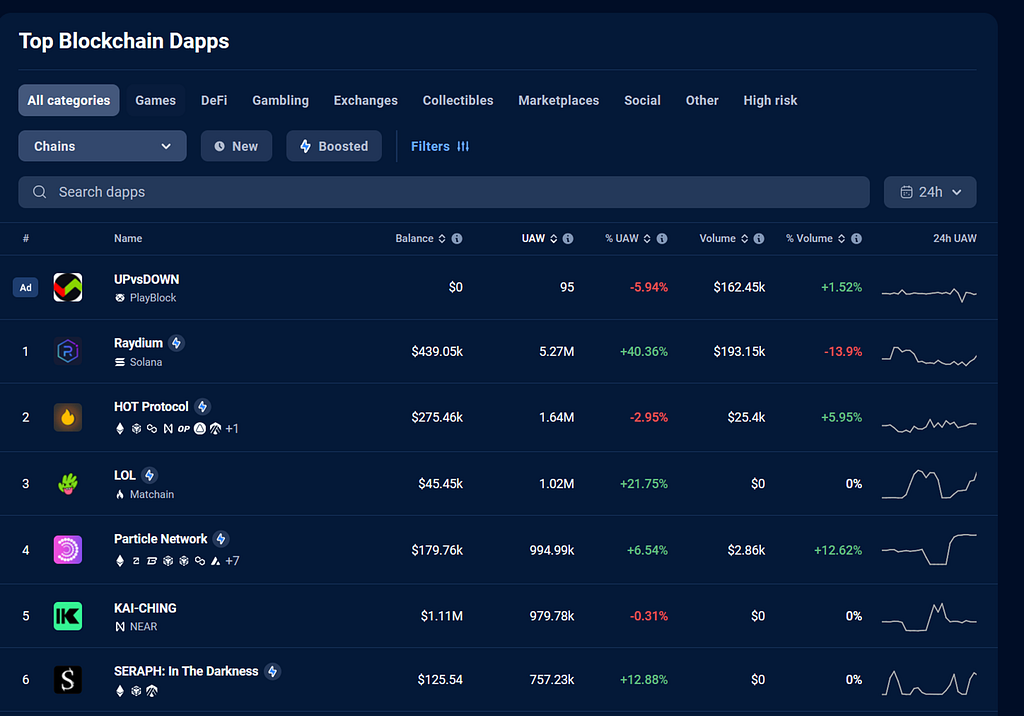Switch to the Other category tab
The width and height of the screenshot is (1024, 716).
(702, 100)
